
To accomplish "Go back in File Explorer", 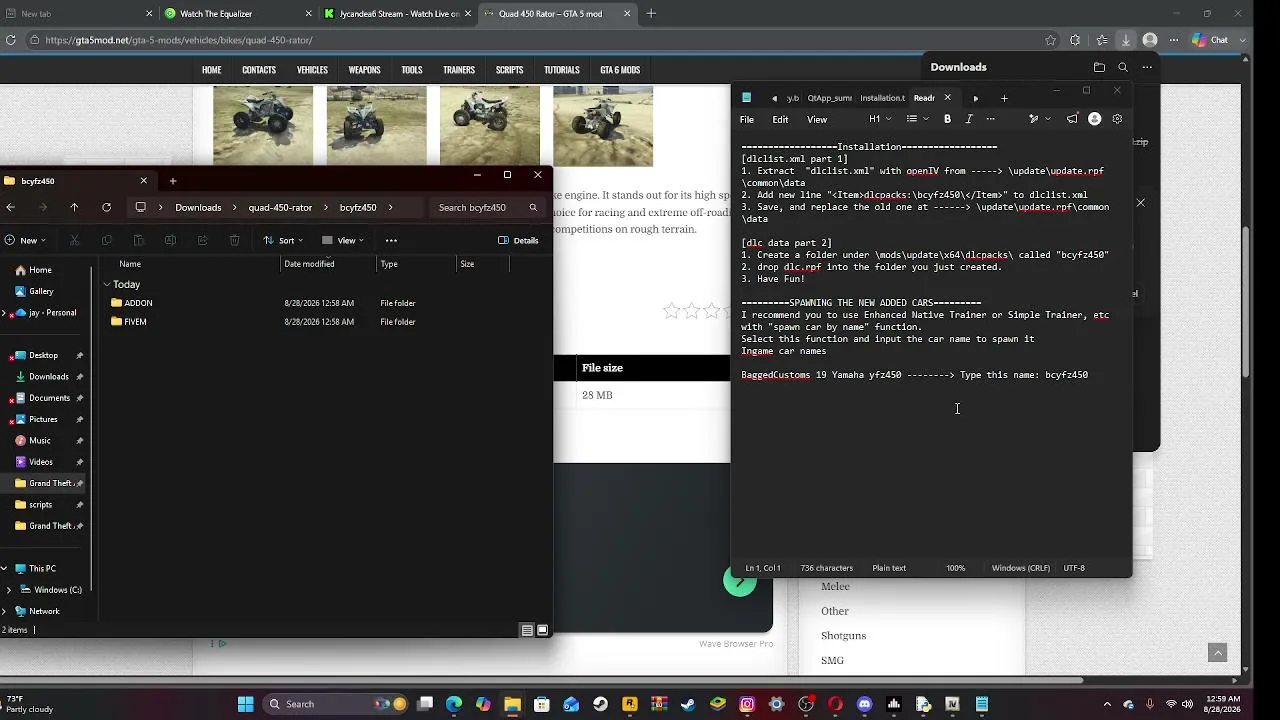I will pyautogui.click(x=10, y=207).
